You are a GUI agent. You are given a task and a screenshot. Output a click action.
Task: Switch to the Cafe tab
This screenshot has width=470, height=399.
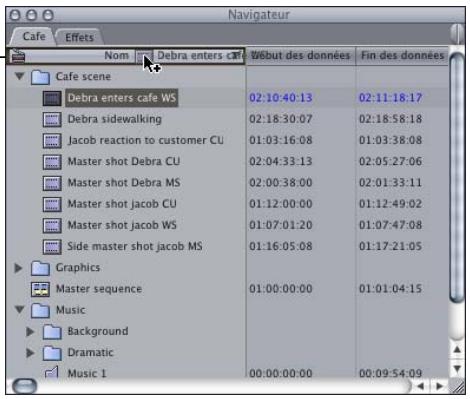pos(34,36)
